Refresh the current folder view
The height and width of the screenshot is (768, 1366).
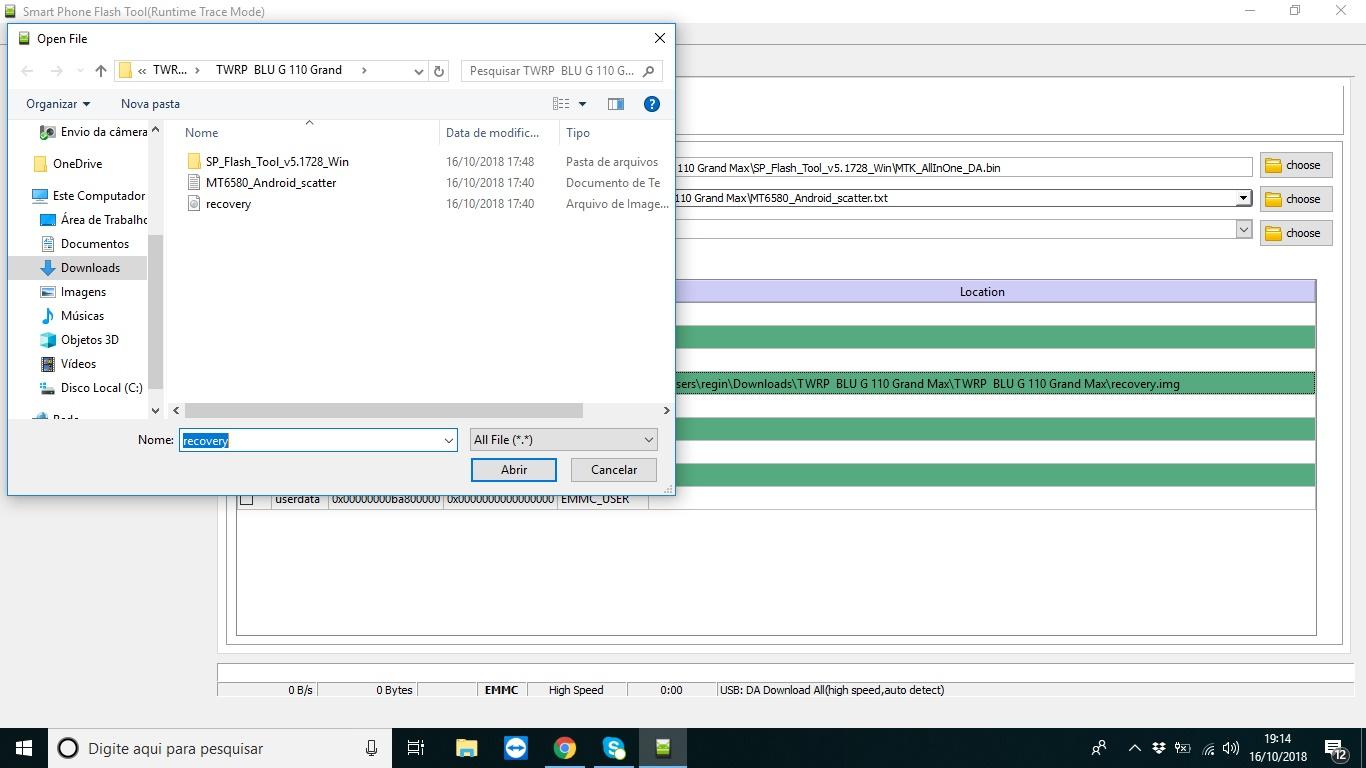pos(438,70)
